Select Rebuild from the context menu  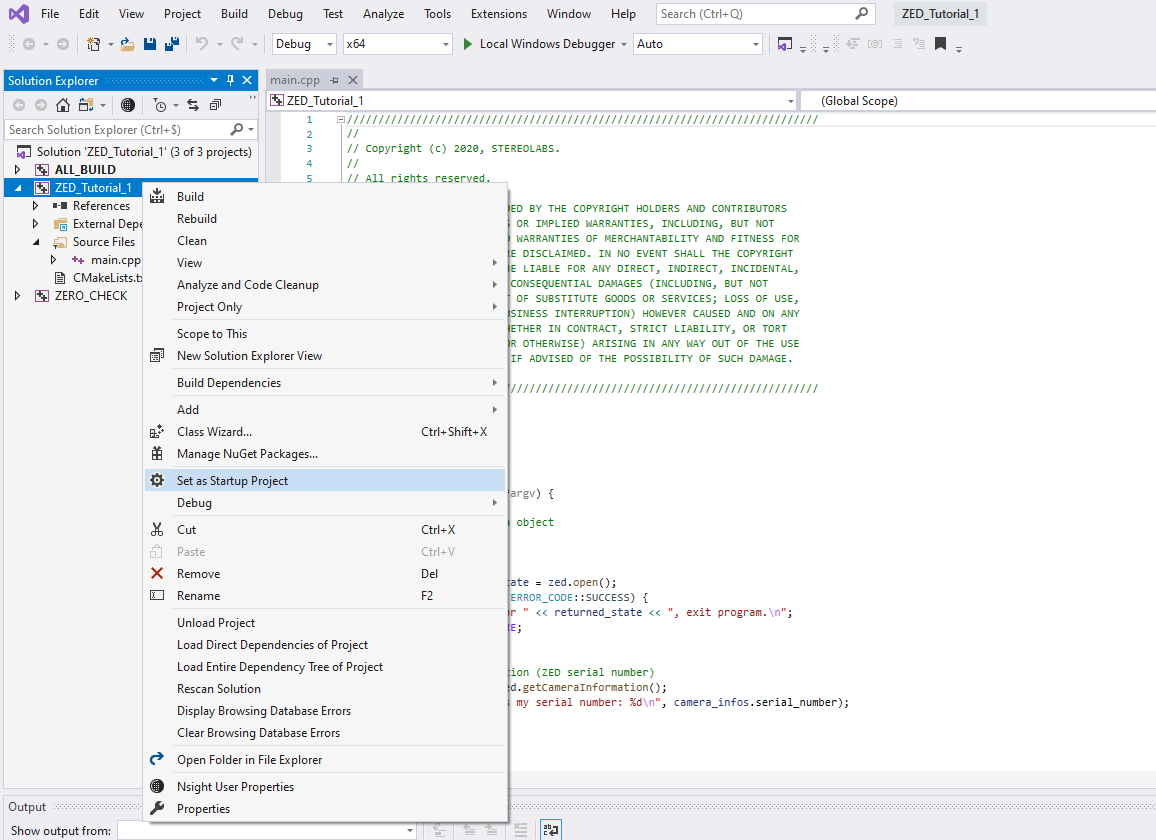[325, 219]
